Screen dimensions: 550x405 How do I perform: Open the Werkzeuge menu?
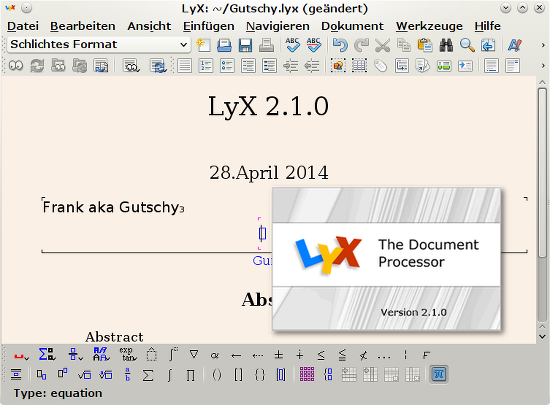429,26
